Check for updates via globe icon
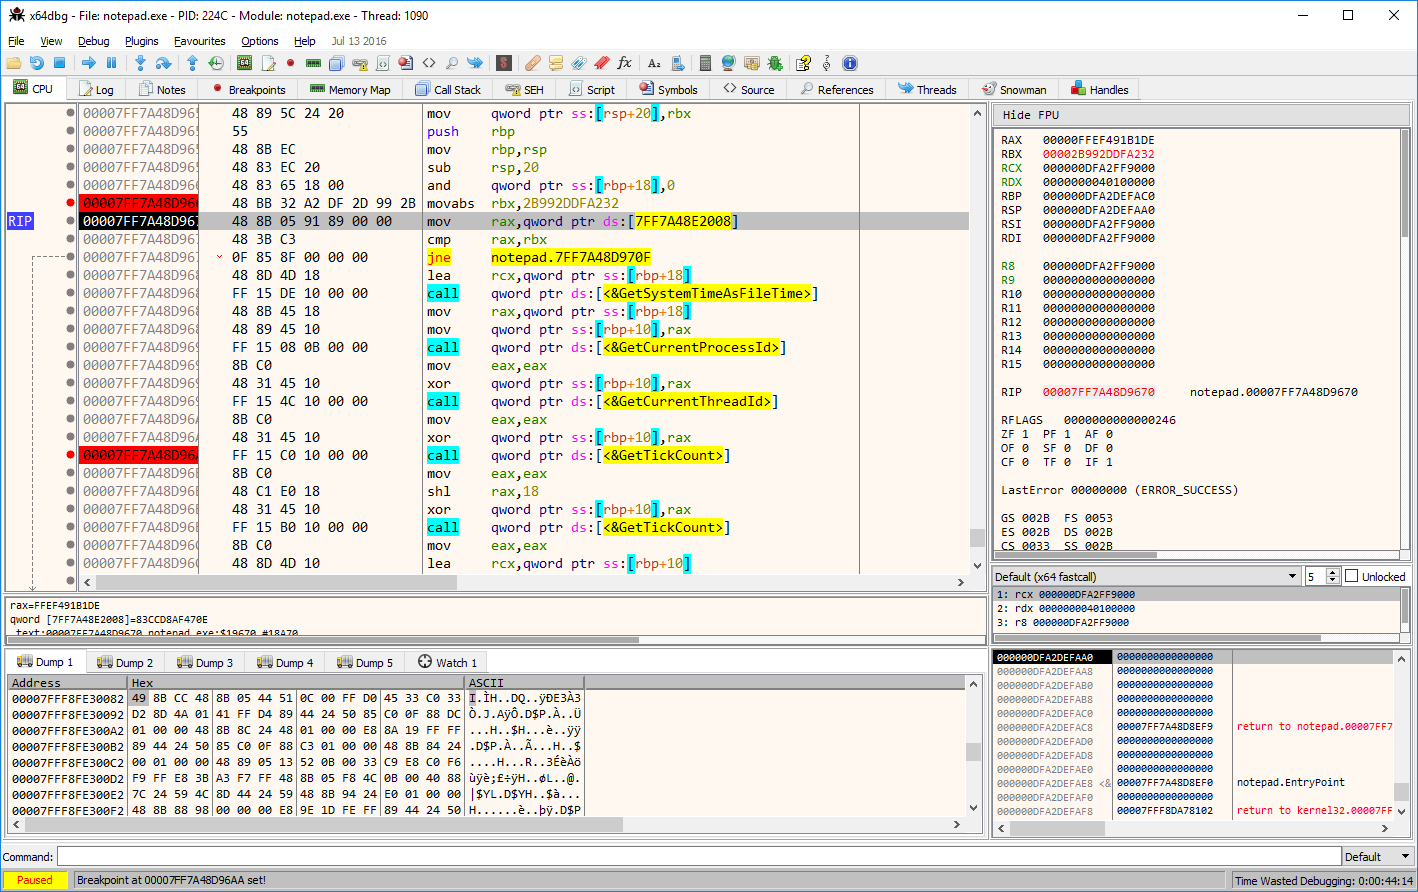Image resolution: width=1418 pixels, height=892 pixels. (728, 63)
